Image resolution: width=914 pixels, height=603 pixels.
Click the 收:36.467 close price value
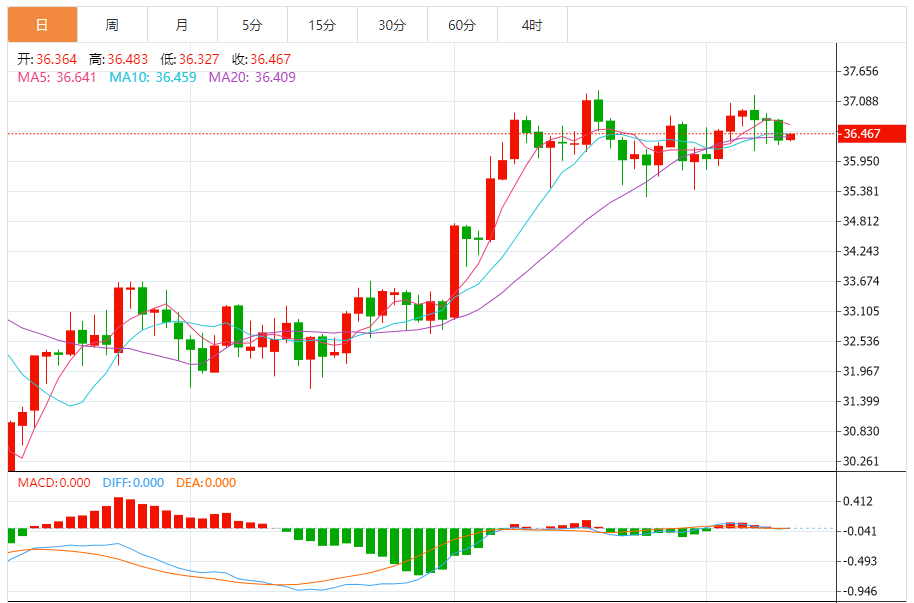point(261,59)
